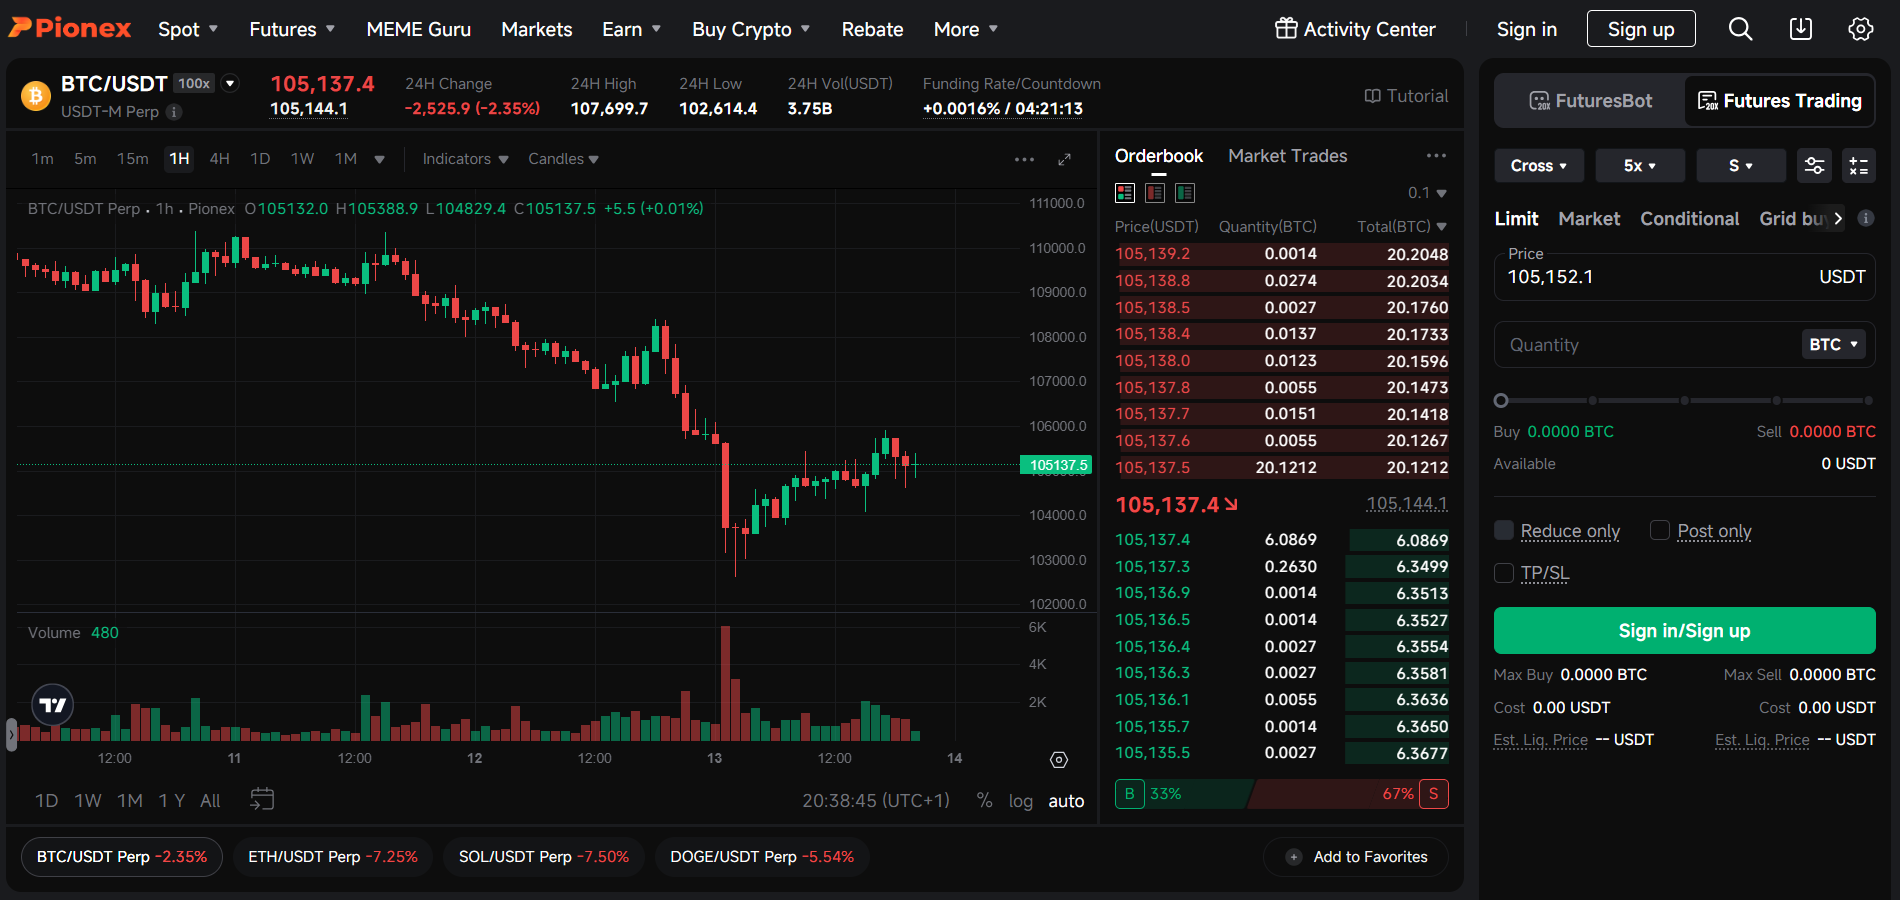Viewport: 1900px width, 900px height.
Task: Open the Cross margin mode dropdown
Action: (1538, 166)
